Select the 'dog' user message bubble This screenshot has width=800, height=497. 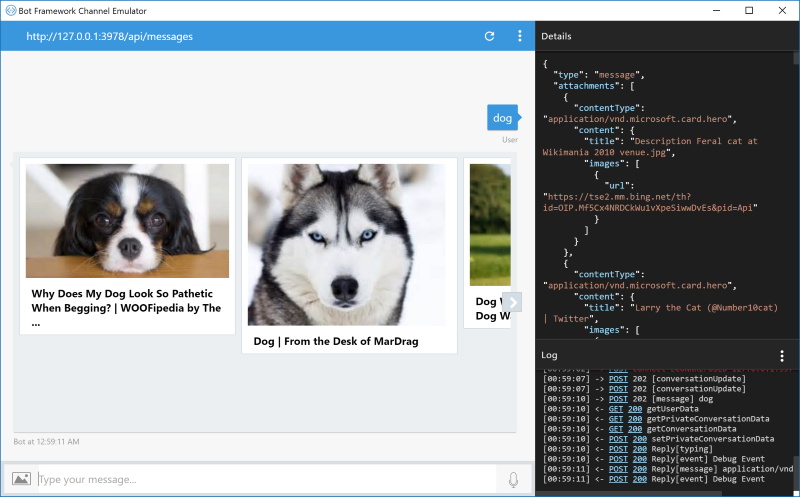(x=503, y=118)
